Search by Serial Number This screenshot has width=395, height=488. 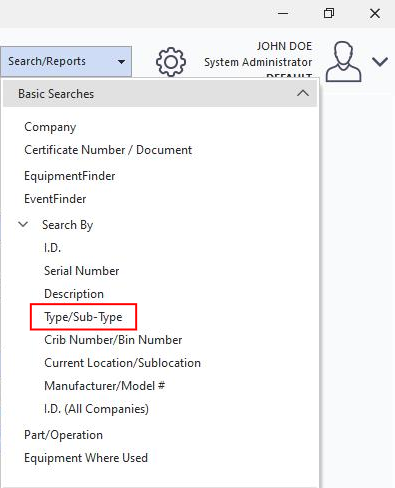tap(82, 271)
